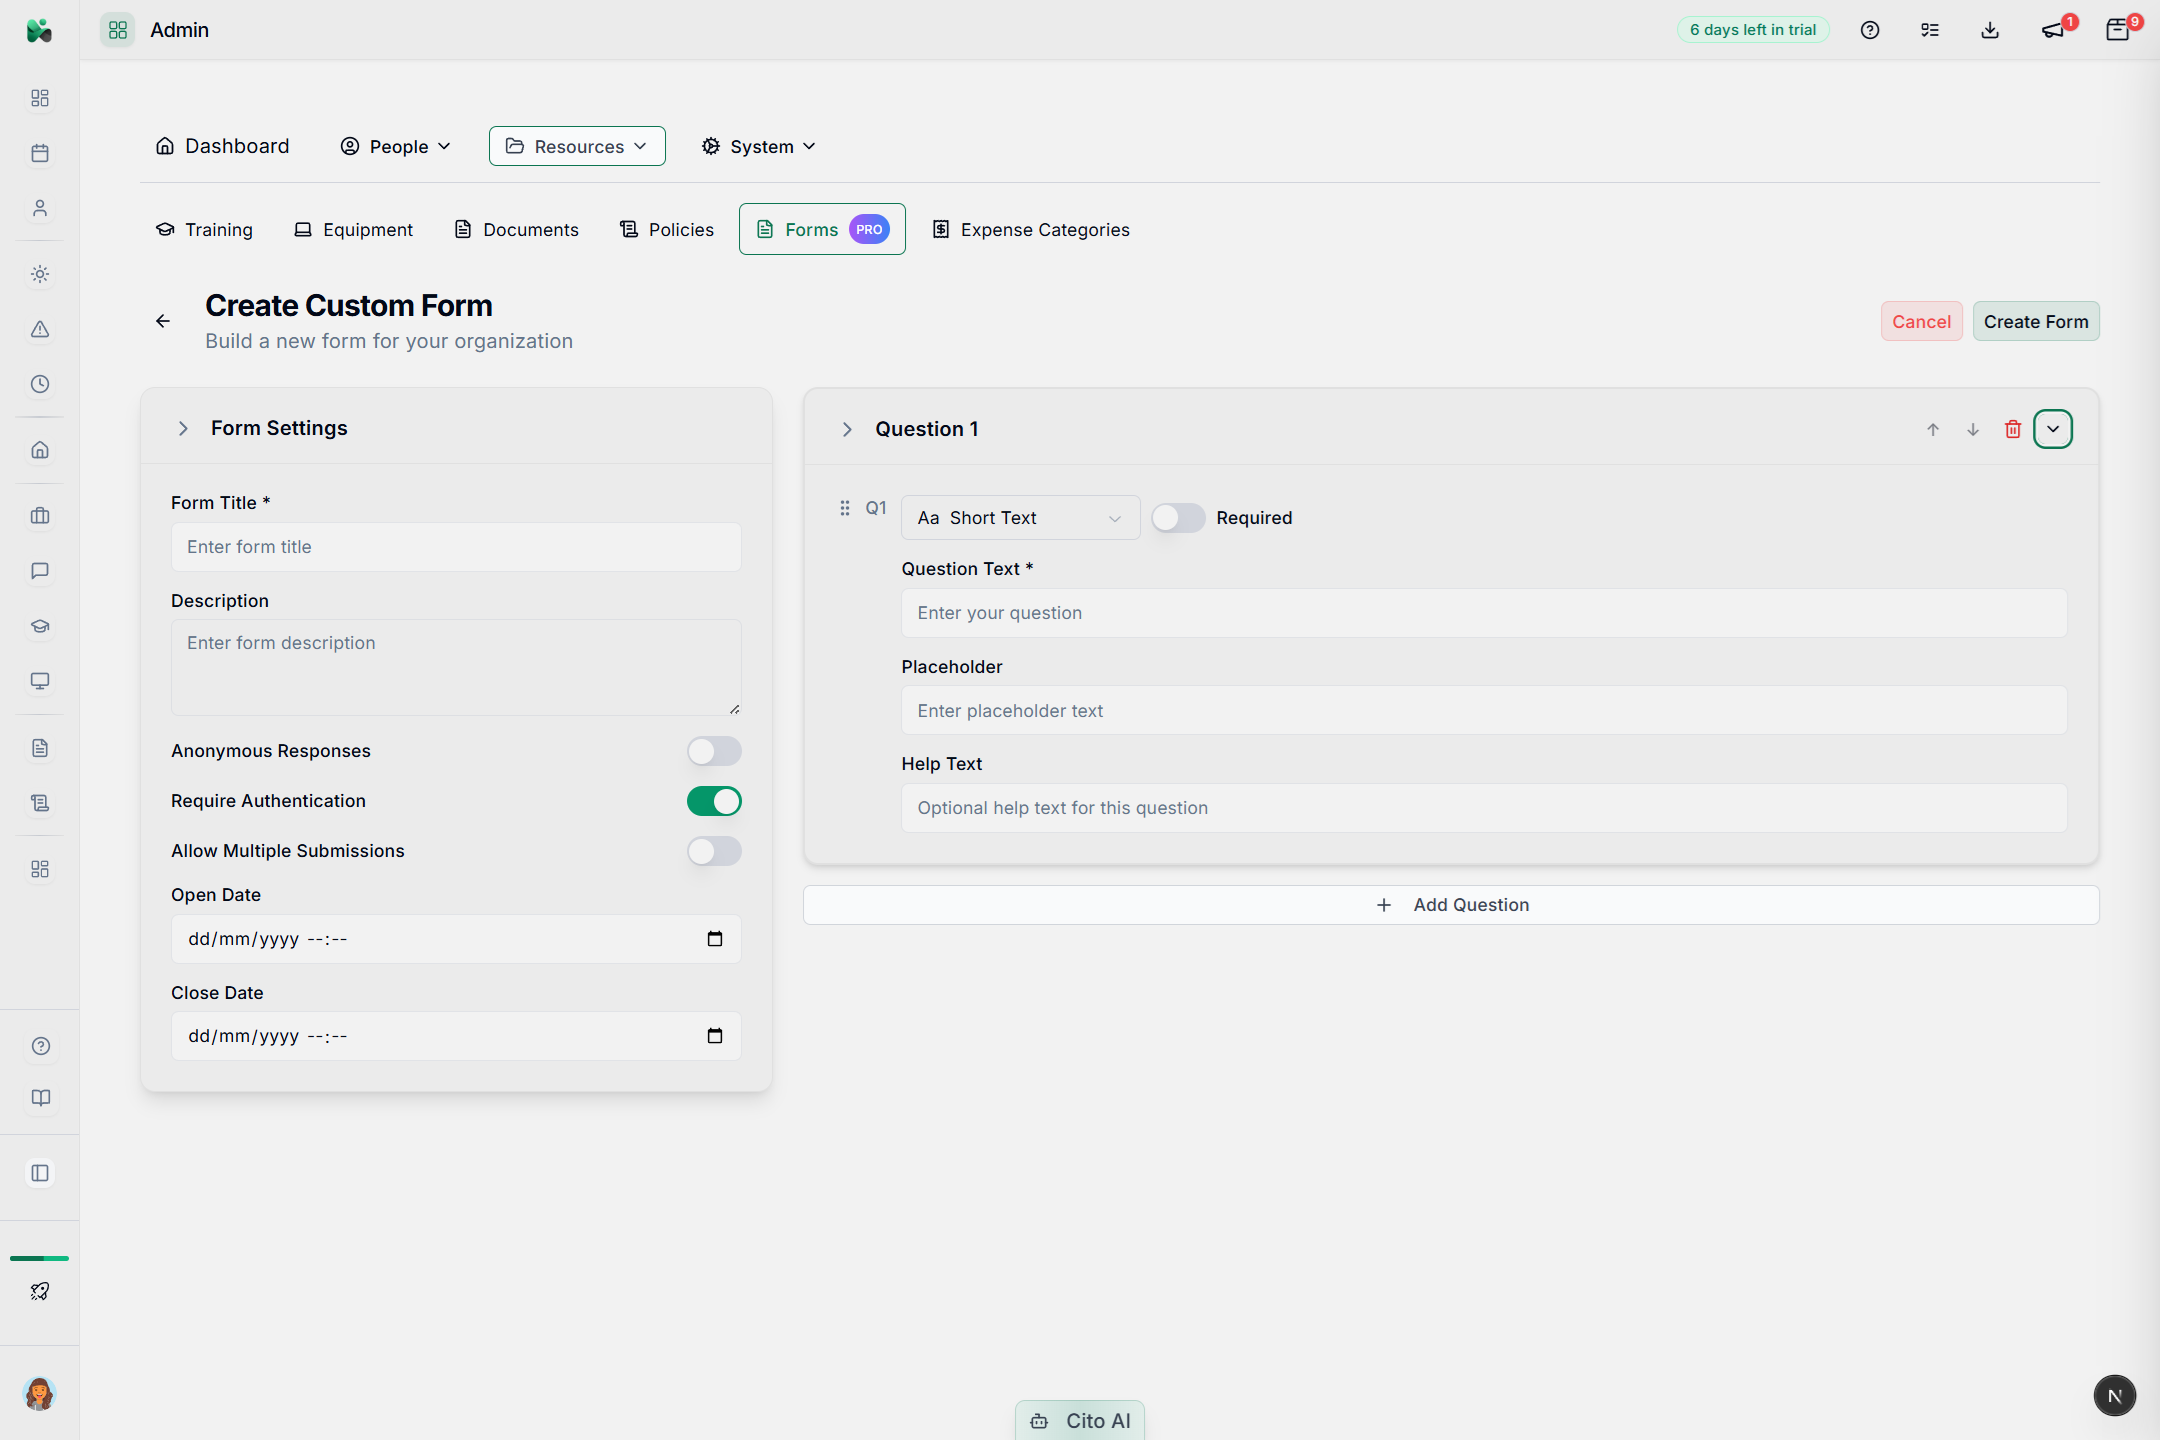Open the announcements megaphone with the red badge

[2052, 30]
